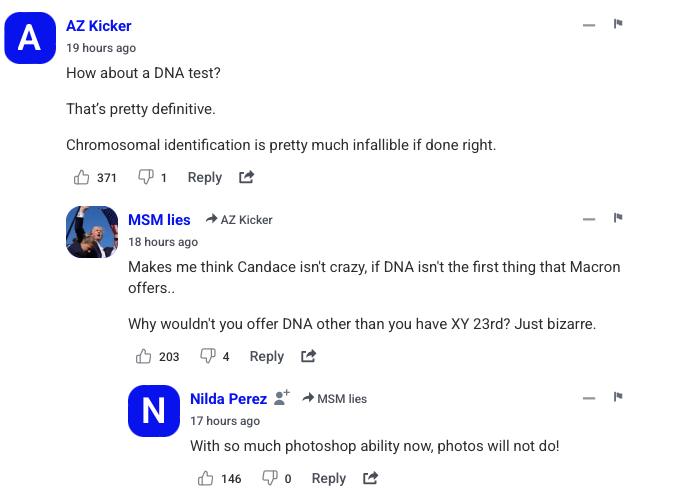Viewport: 686px width, 497px height.
Task: Reply to AZ Kicker's comment
Action: (x=204, y=177)
